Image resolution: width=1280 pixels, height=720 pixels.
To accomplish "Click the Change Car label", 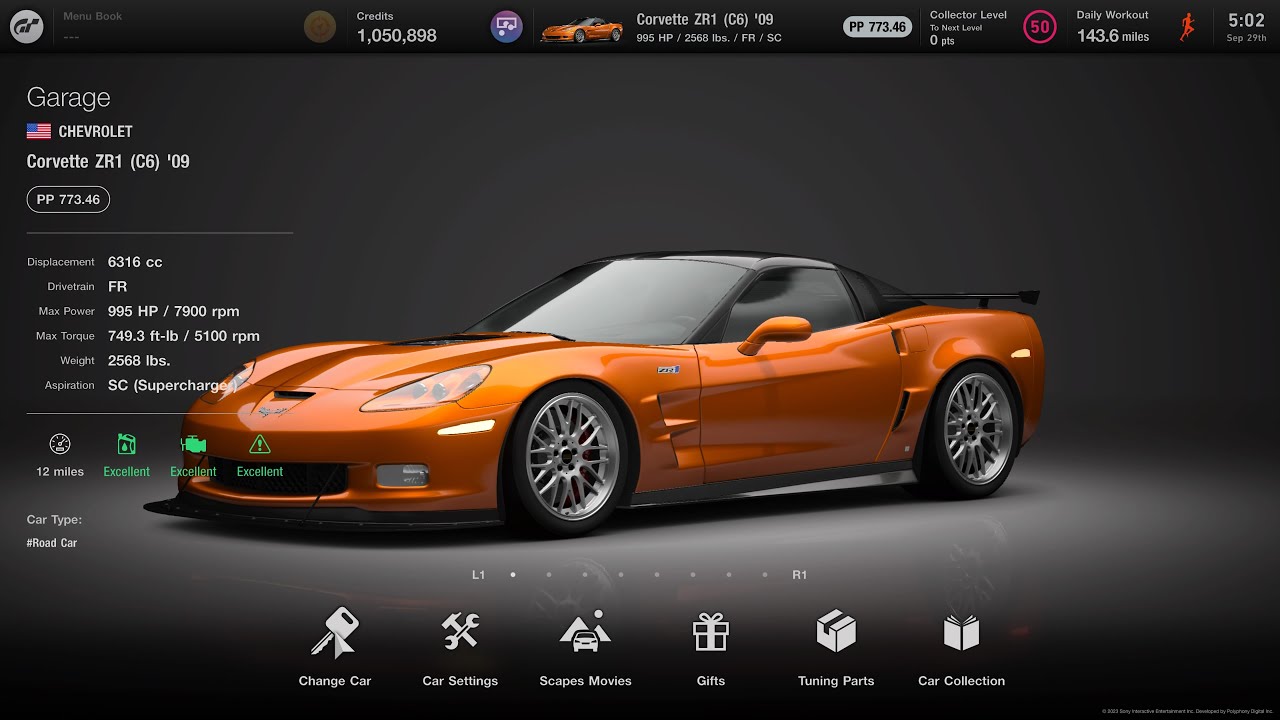I will point(335,681).
